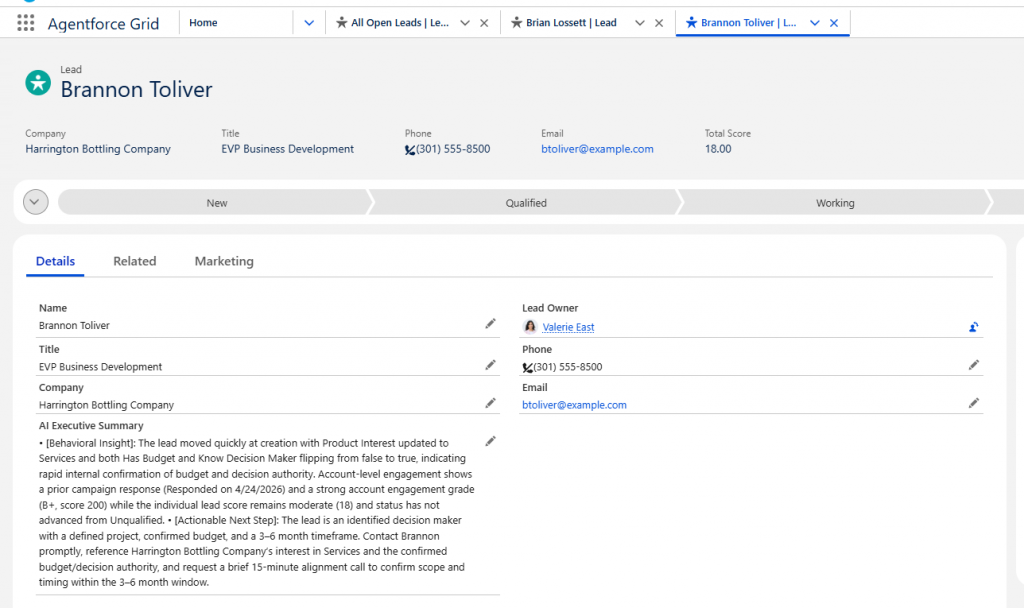Switch to the All Open Leads tab

tap(400, 23)
